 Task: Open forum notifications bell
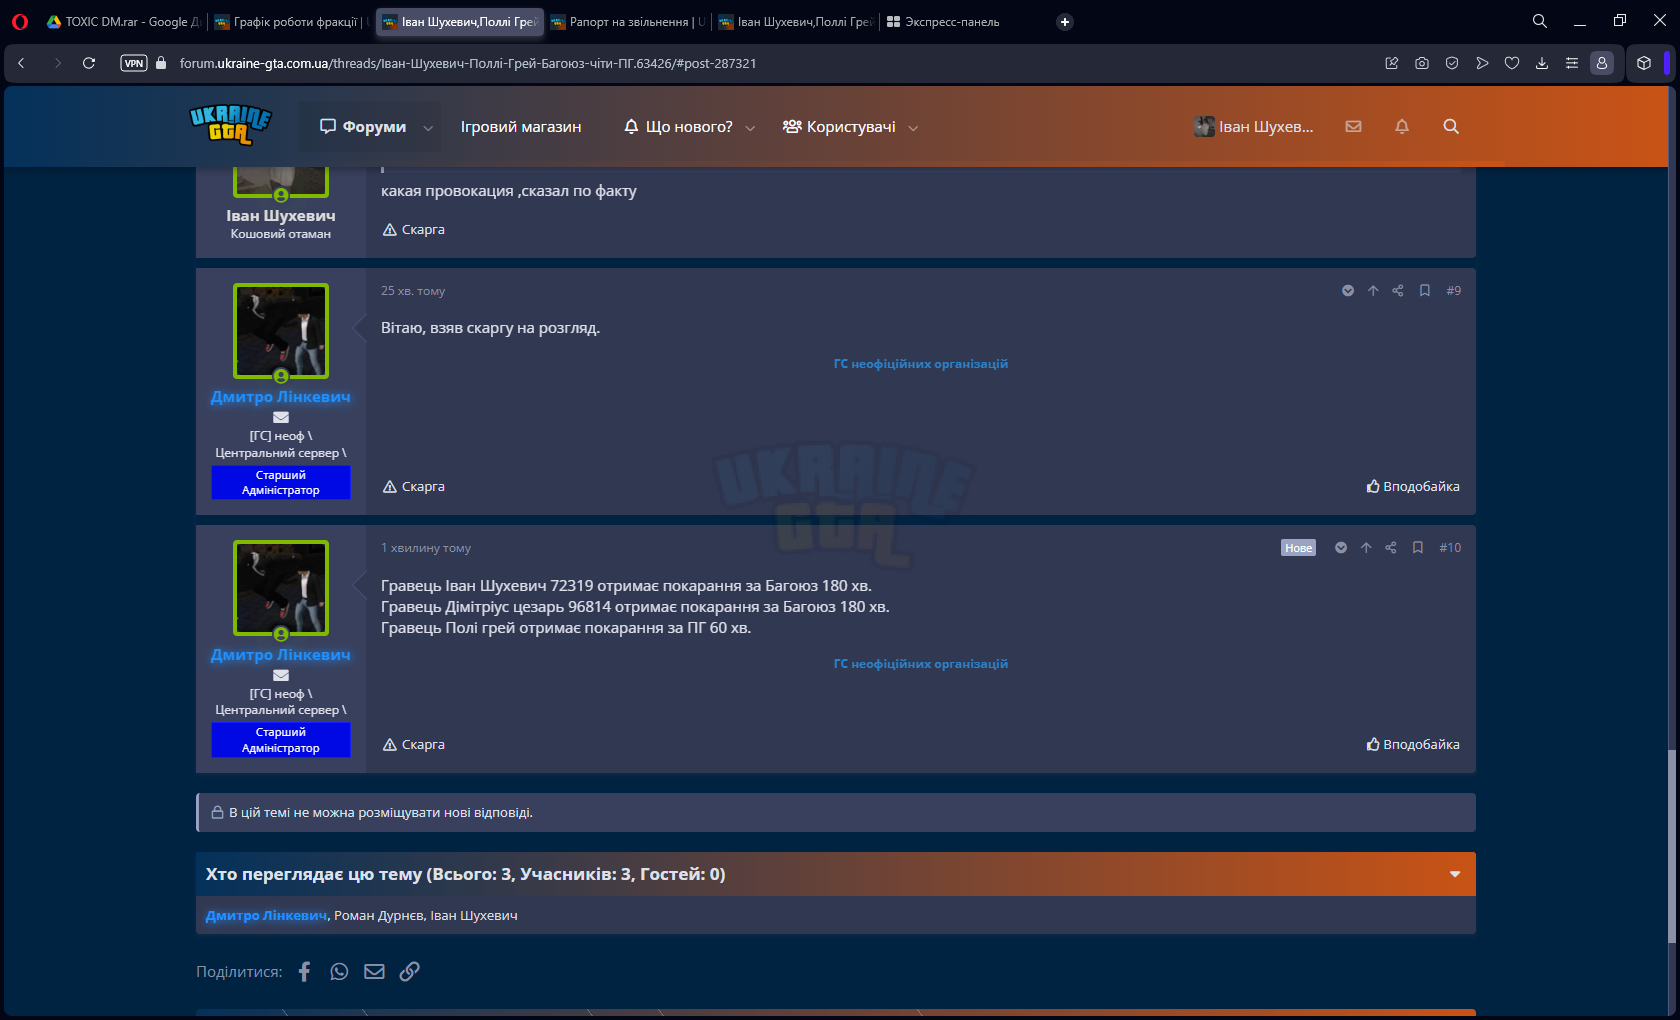(x=1402, y=127)
